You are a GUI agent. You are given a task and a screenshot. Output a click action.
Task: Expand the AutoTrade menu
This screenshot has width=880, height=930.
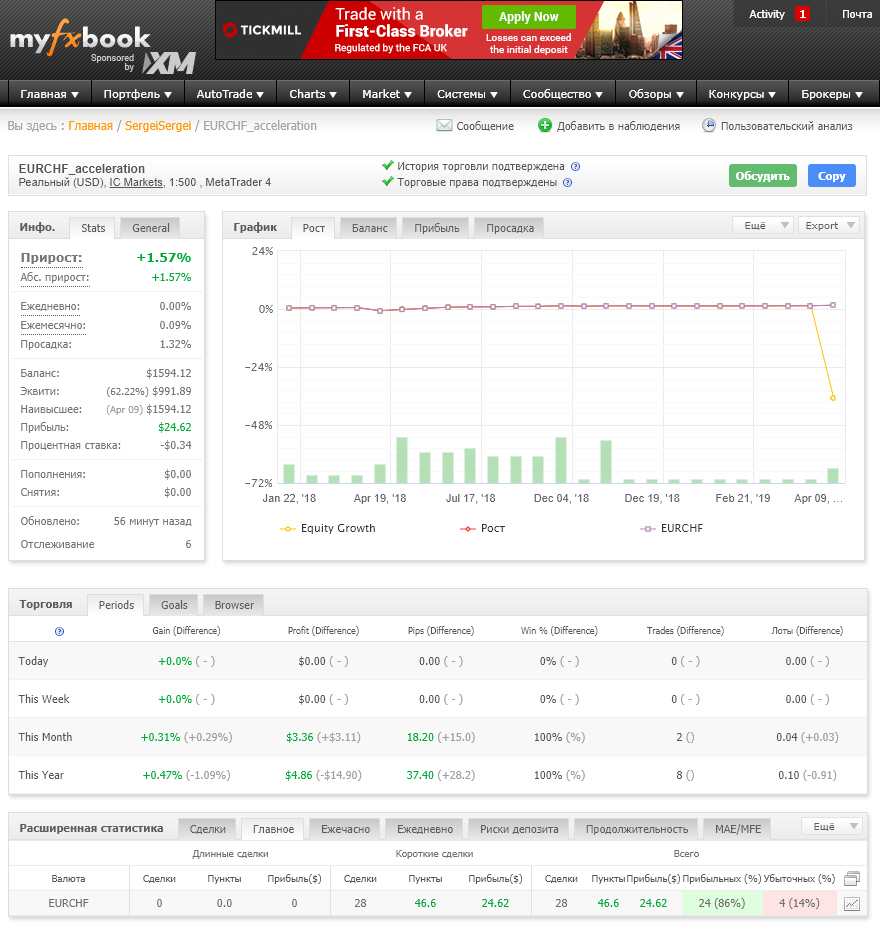pos(230,94)
